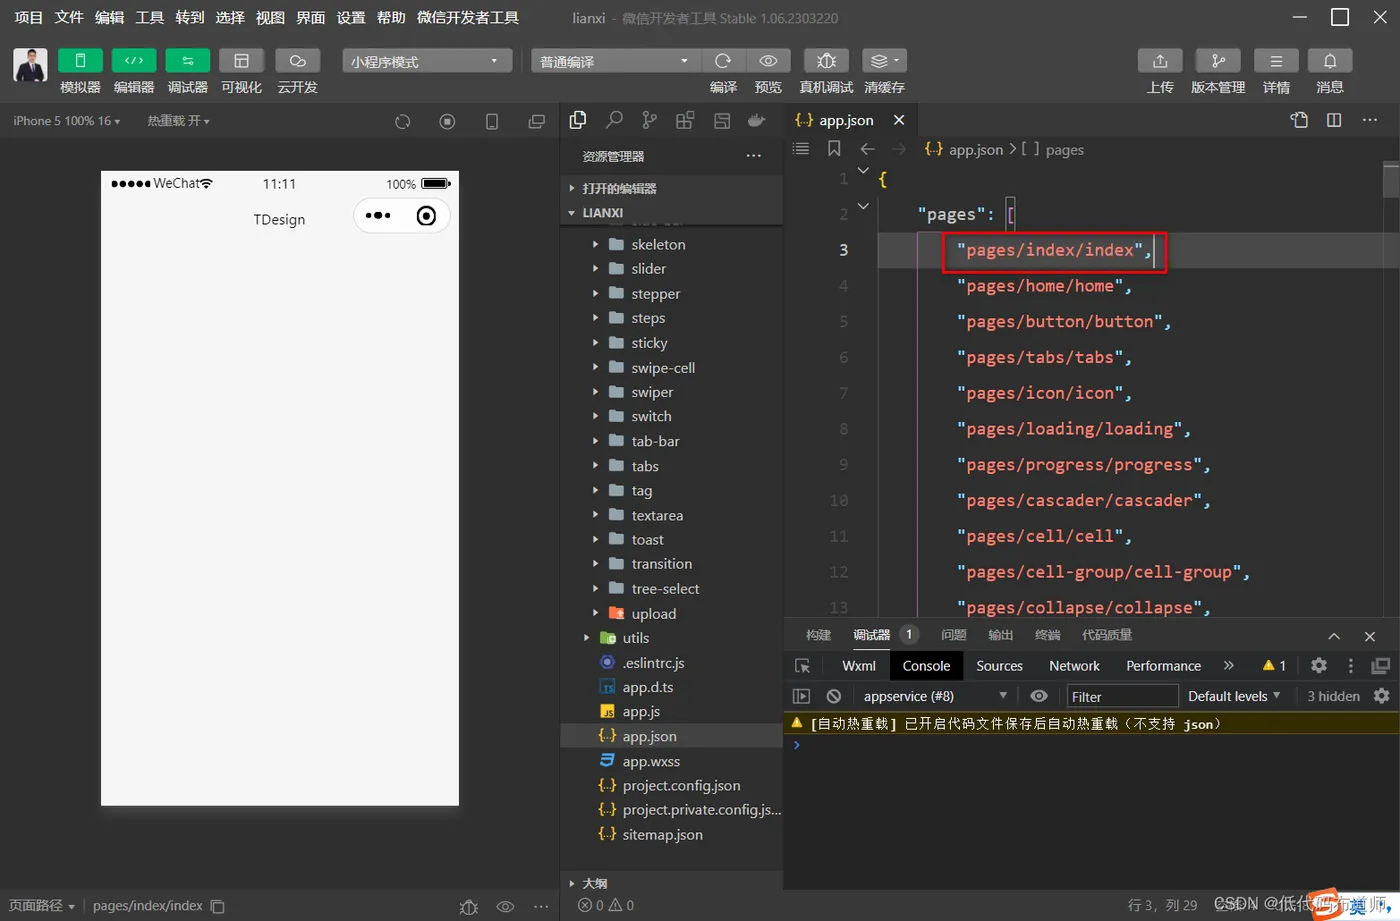Viewport: 1400px width, 921px height.
Task: Click the source control branch icon in sidebar
Action: (650, 120)
